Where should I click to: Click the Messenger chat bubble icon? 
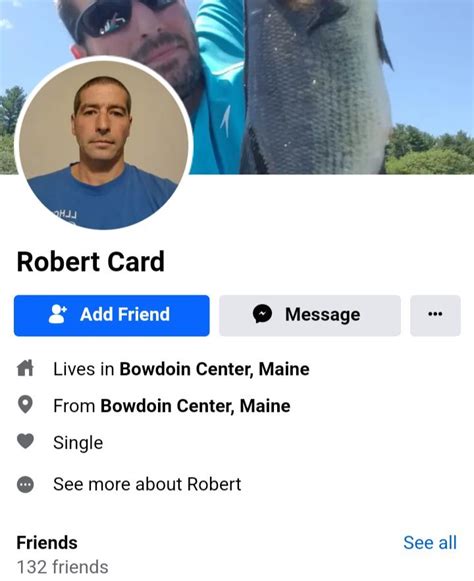pyautogui.click(x=262, y=314)
